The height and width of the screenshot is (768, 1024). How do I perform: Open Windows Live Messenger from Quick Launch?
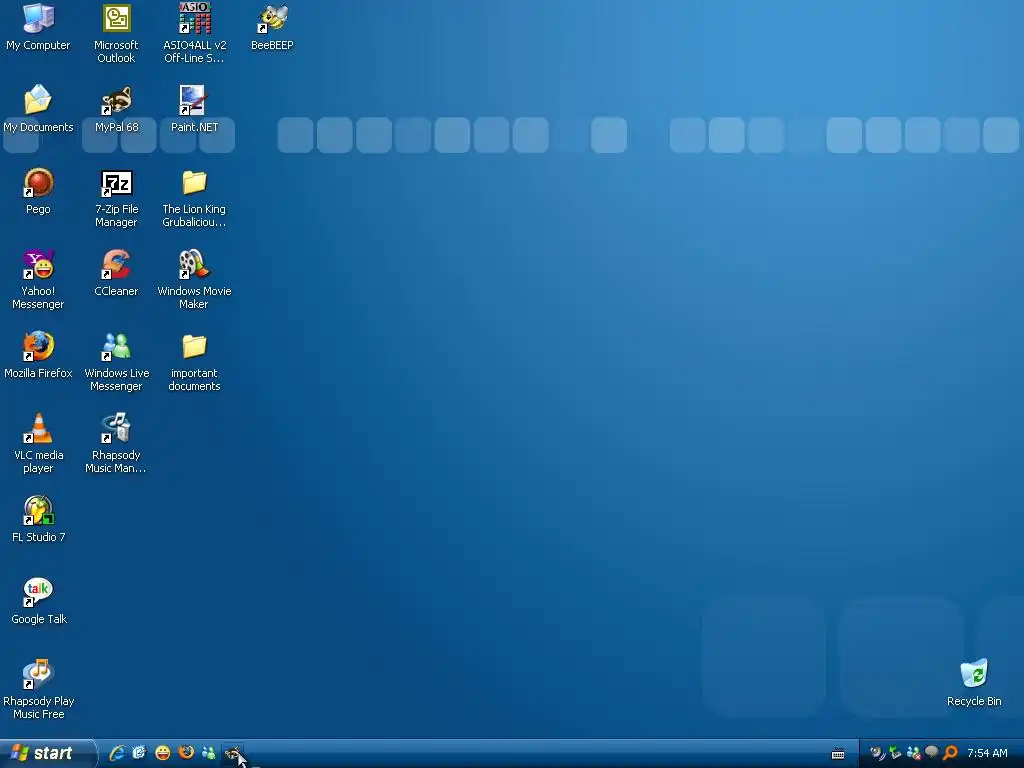point(209,753)
